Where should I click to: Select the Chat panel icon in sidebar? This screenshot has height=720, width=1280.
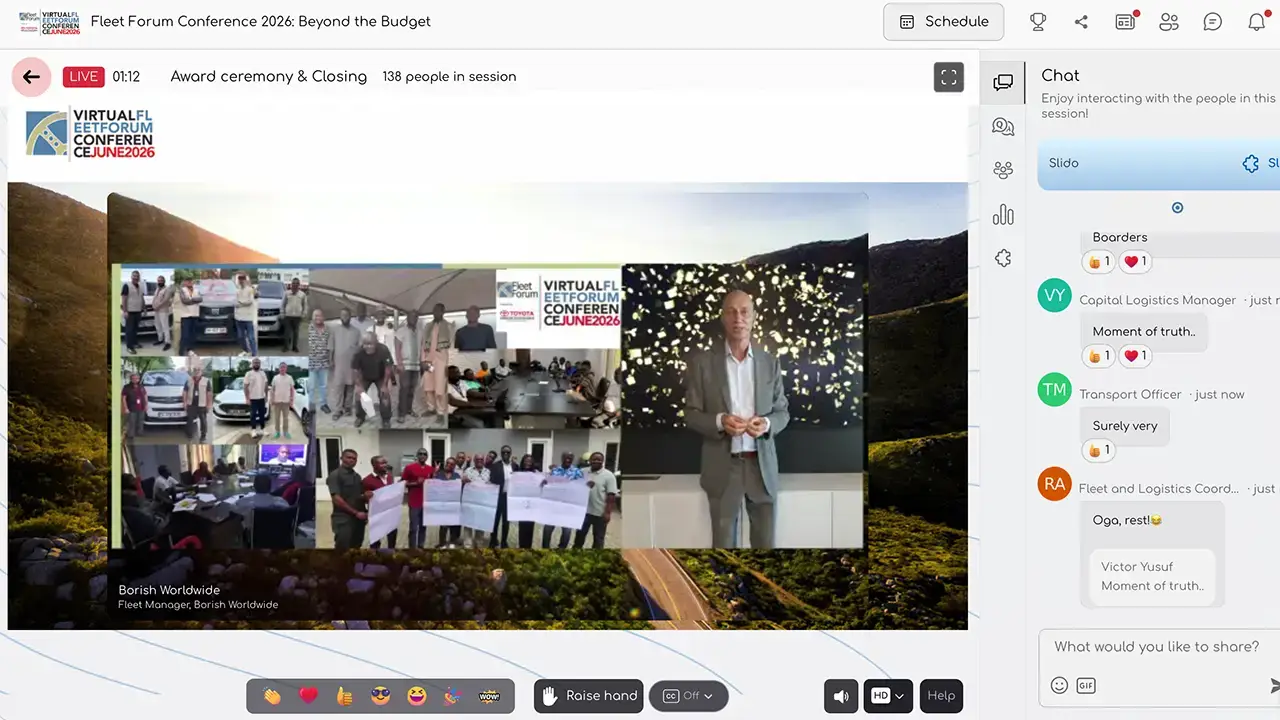[x=1003, y=83]
